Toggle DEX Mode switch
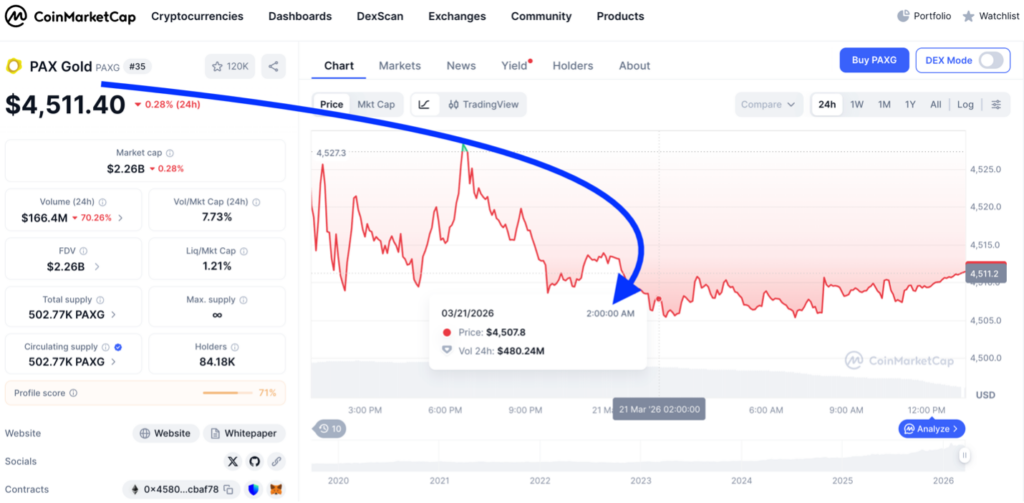This screenshot has width=1024, height=503. [x=990, y=60]
